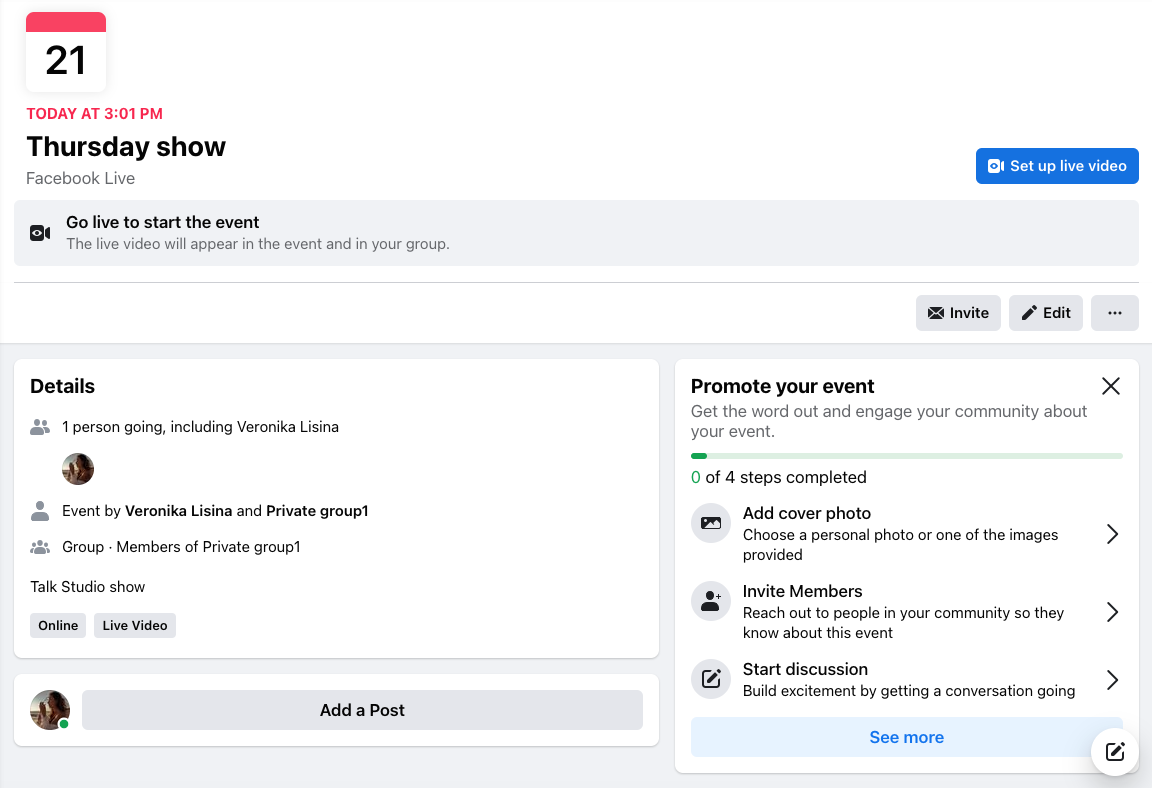The image size is (1152, 788).
Task: Expand the Add cover photo step chevron
Action: tap(1112, 534)
